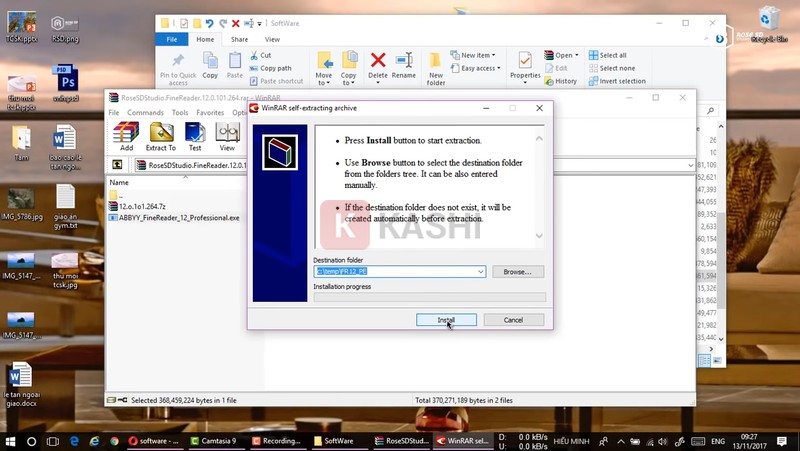The image size is (800, 451).
Task: Click Select none in Explorer ribbon
Action: point(612,68)
